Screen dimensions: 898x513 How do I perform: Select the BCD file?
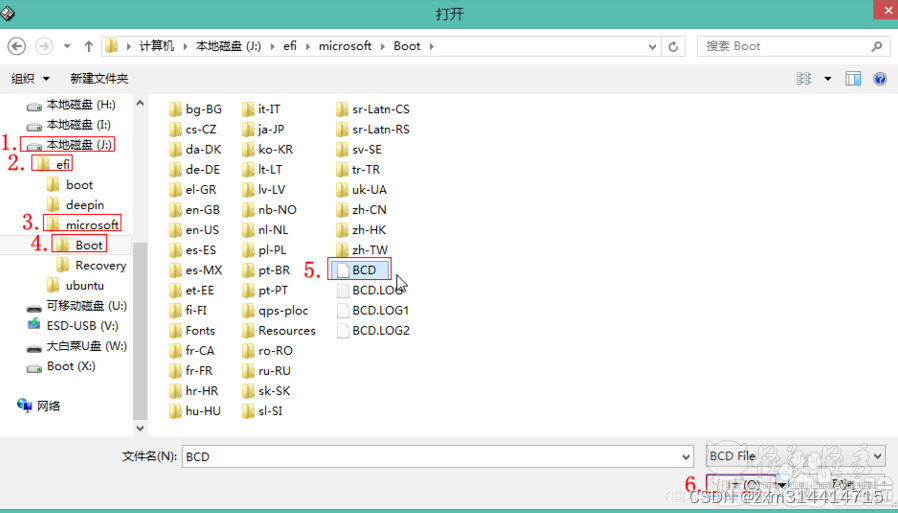point(363,270)
